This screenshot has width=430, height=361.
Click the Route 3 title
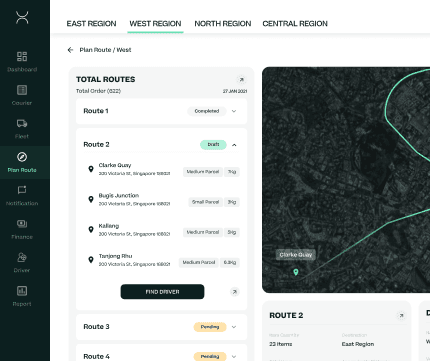[96, 327]
